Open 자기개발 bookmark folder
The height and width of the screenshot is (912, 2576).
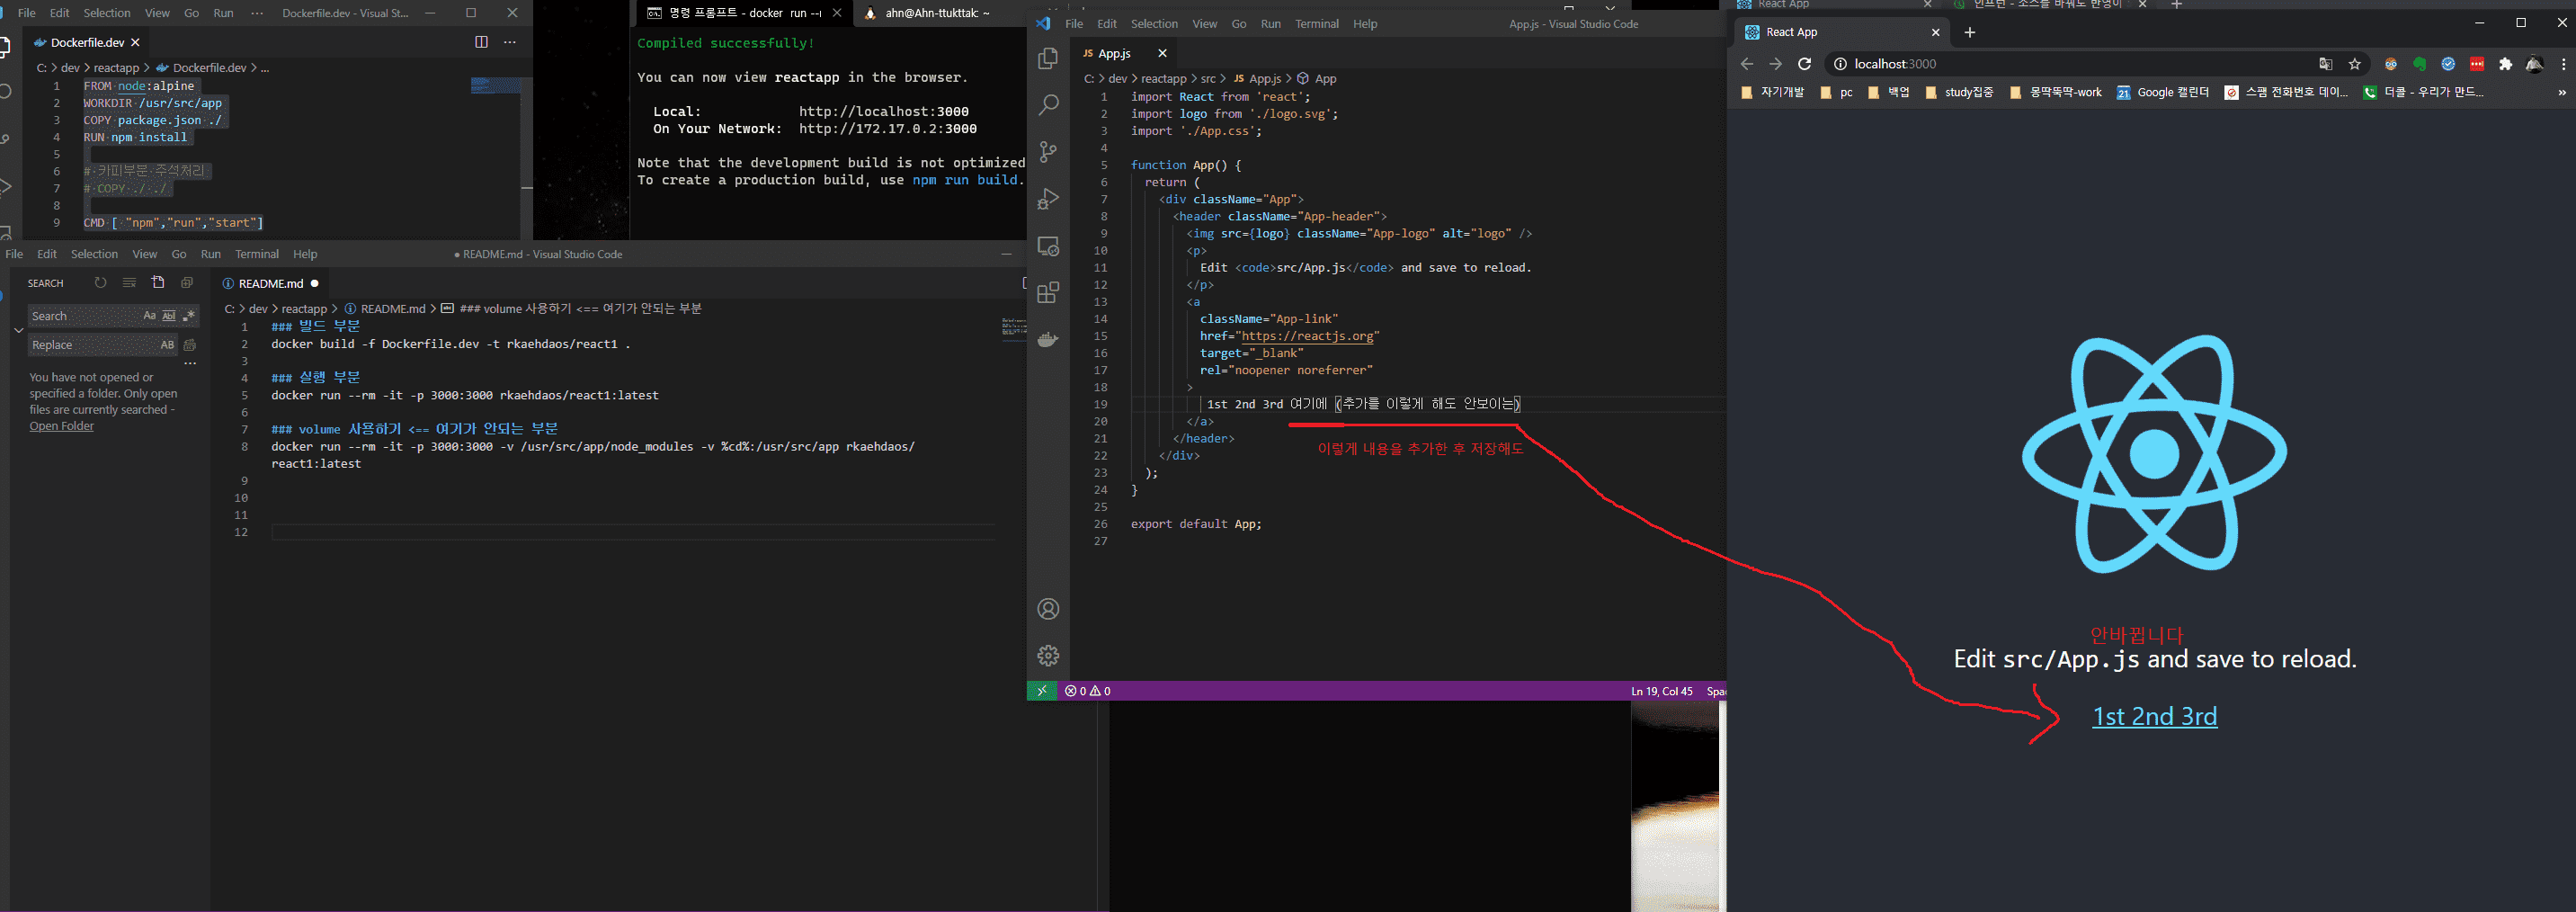coord(1772,92)
